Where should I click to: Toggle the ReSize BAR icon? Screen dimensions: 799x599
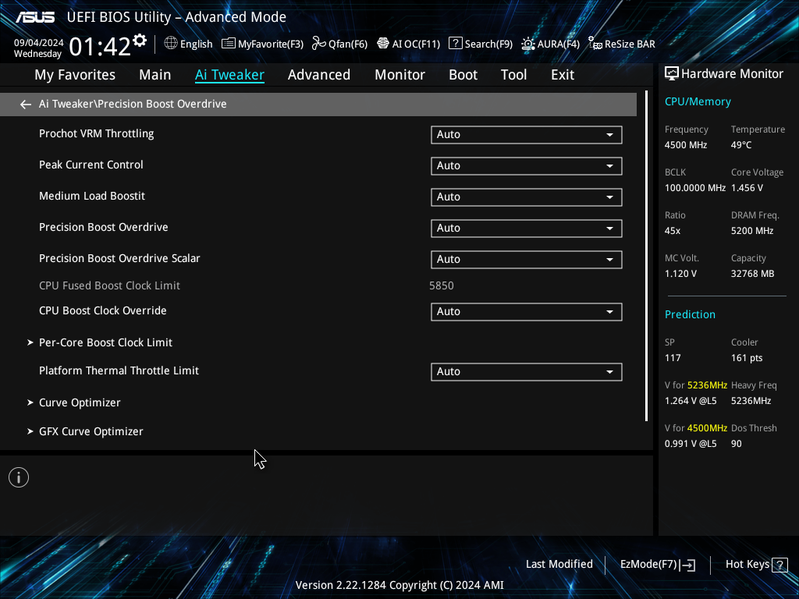(x=595, y=43)
